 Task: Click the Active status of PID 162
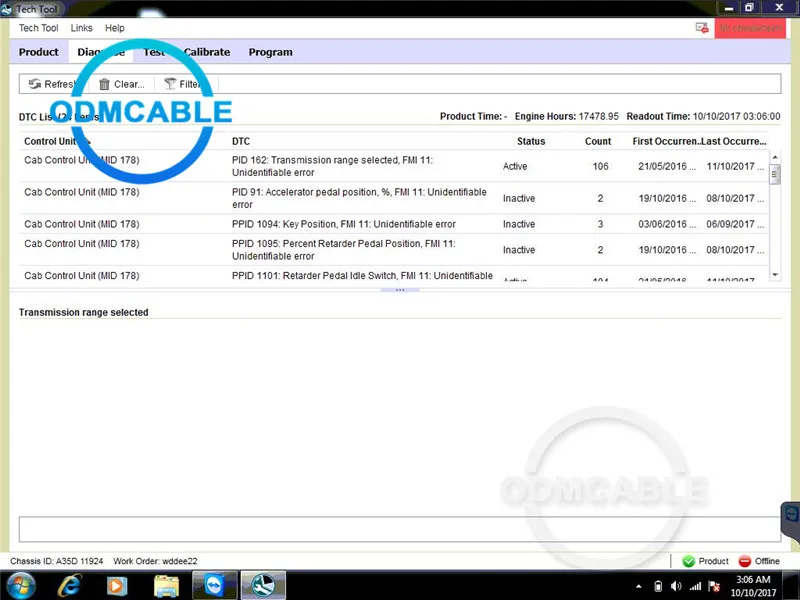point(515,166)
